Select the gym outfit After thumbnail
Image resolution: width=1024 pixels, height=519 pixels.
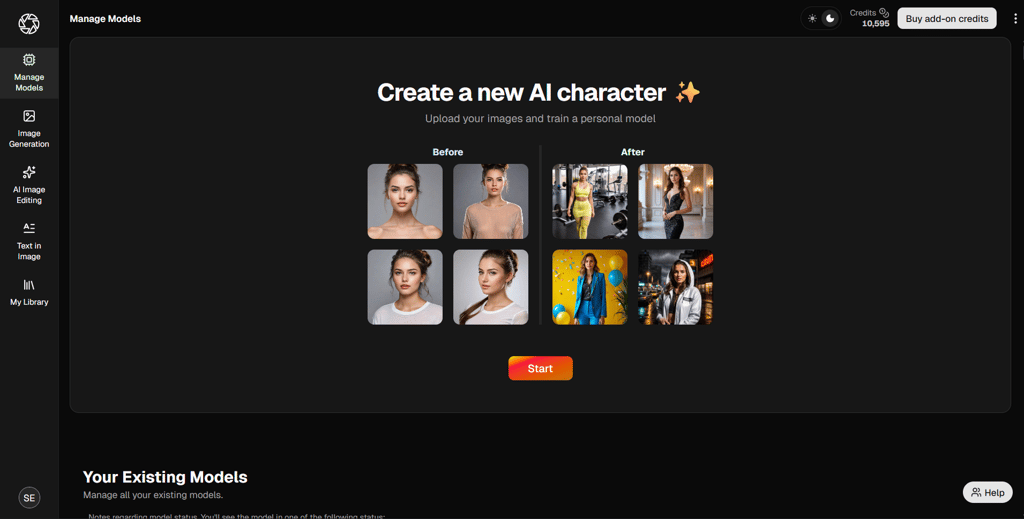point(590,201)
